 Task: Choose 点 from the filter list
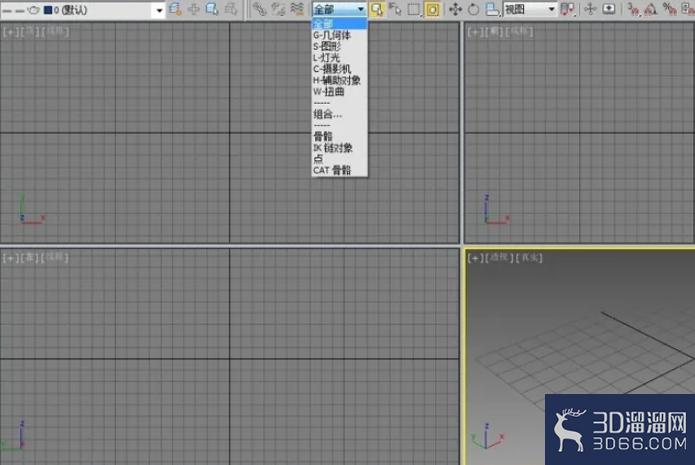pyautogui.click(x=340, y=159)
